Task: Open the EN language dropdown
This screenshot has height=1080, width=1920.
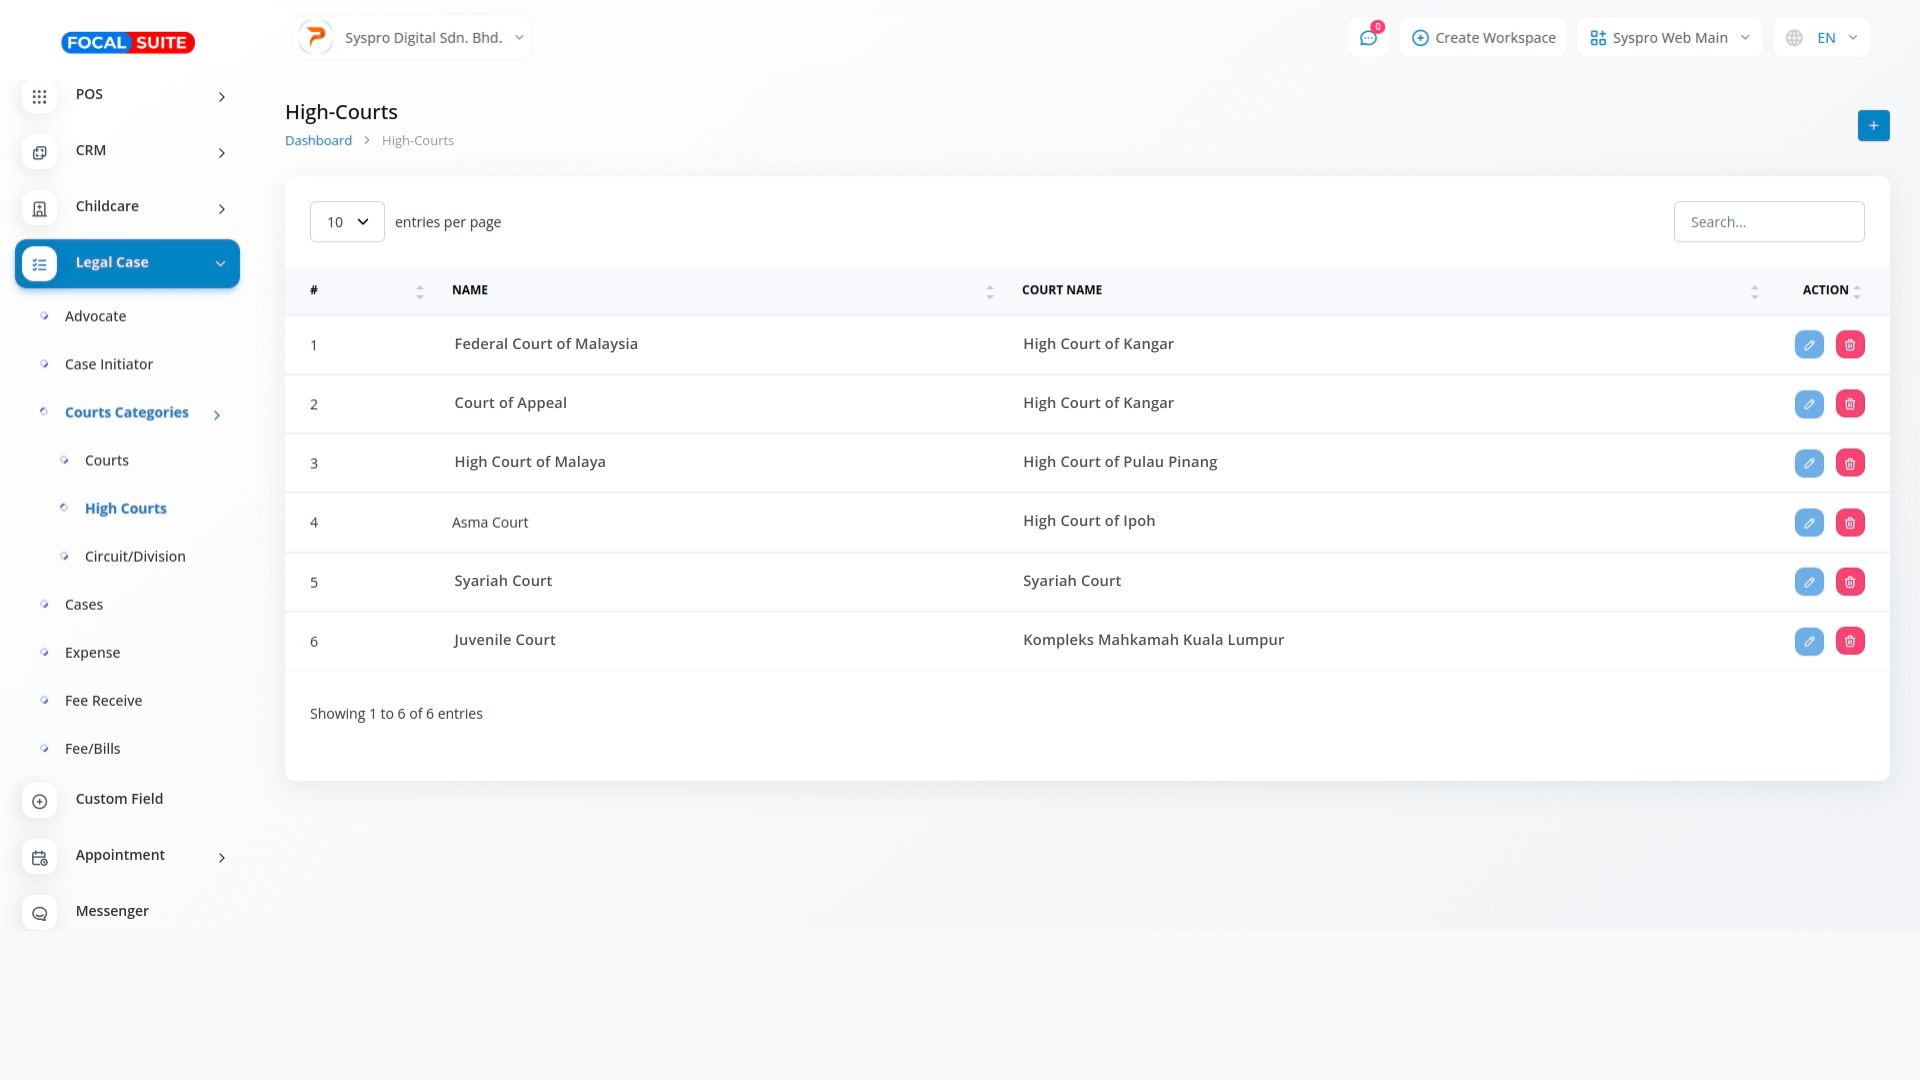Action: [1822, 38]
